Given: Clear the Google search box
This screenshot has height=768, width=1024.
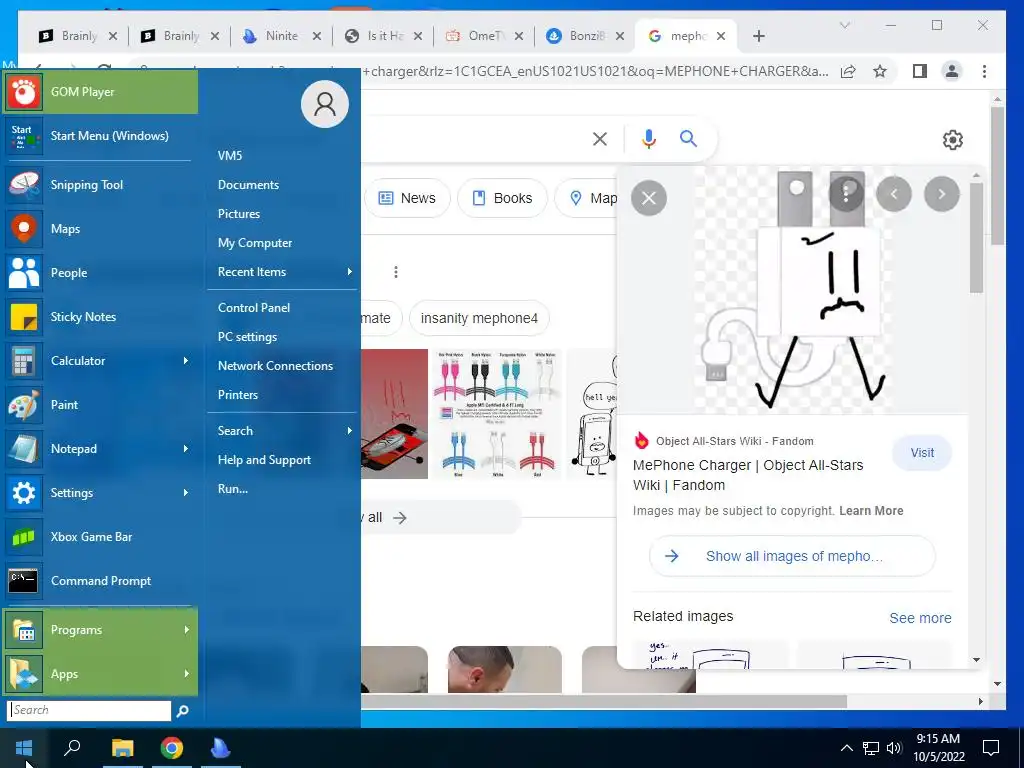Looking at the screenshot, I should [600, 138].
